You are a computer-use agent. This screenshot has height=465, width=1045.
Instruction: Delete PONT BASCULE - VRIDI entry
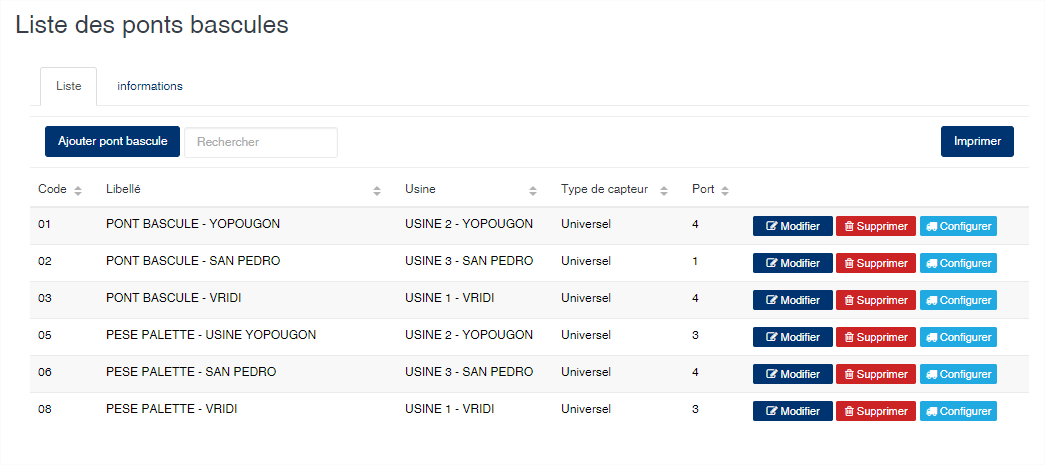(x=876, y=300)
